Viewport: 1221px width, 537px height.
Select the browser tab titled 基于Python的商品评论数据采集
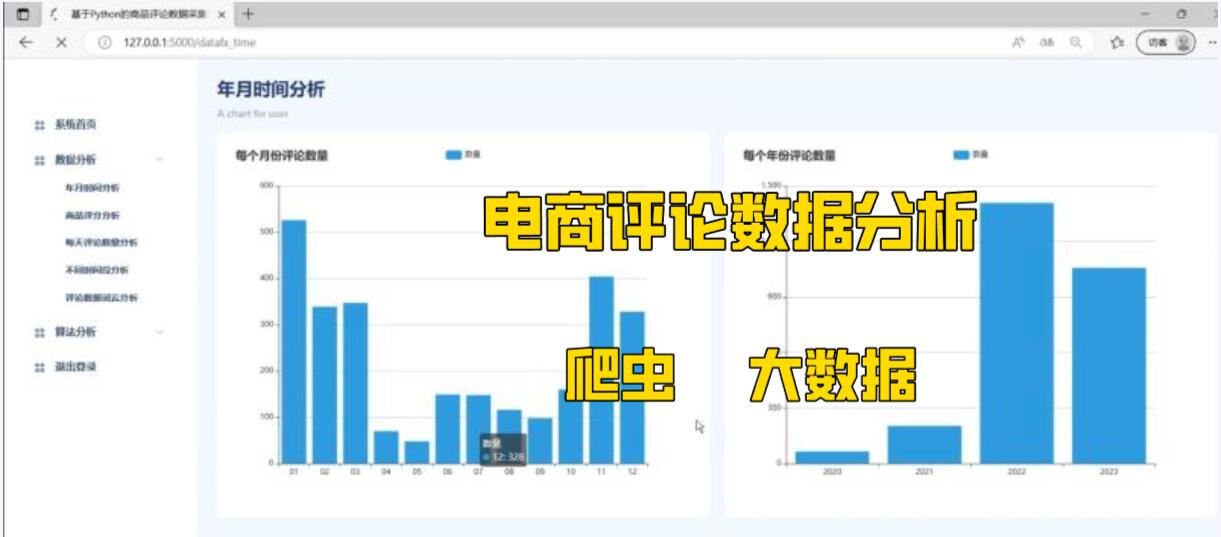pyautogui.click(x=136, y=15)
